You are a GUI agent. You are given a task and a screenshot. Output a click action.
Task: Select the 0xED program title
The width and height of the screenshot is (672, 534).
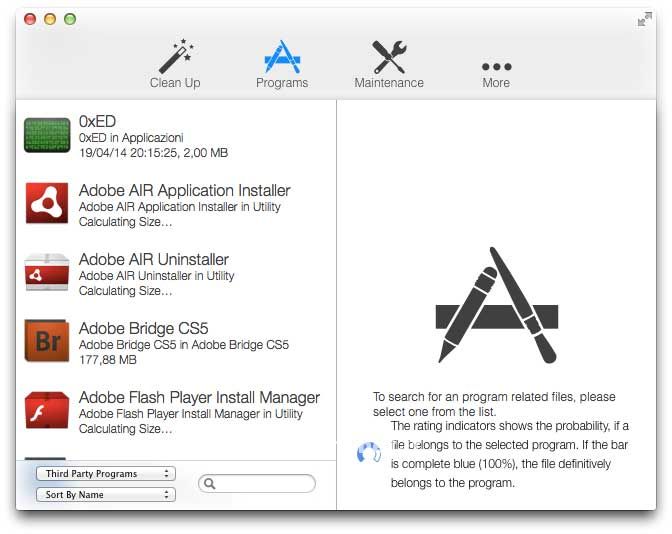(97, 121)
